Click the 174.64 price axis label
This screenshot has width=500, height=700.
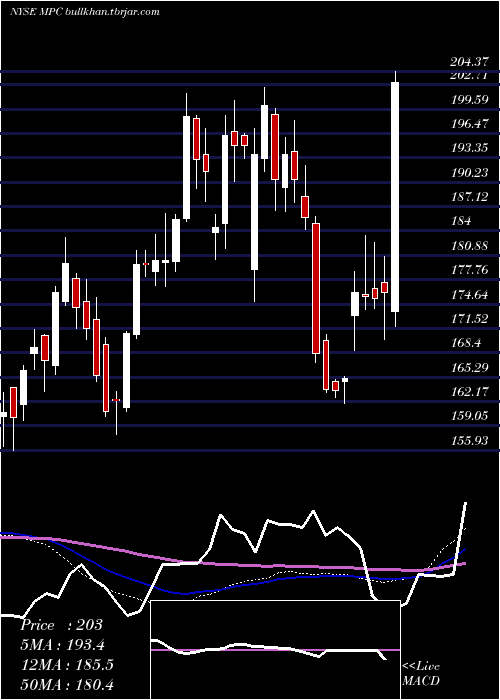tap(469, 294)
